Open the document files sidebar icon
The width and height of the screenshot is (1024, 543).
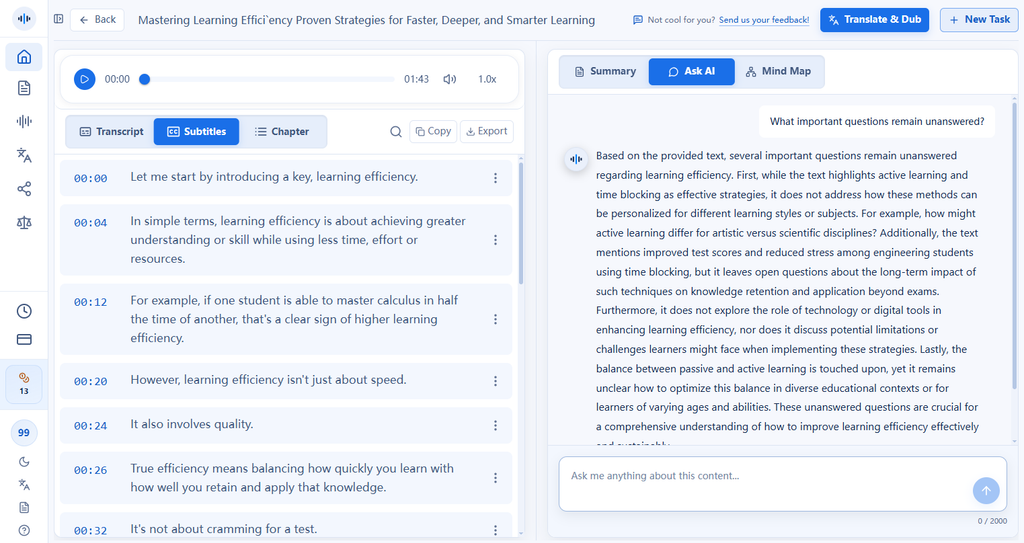pos(24,88)
